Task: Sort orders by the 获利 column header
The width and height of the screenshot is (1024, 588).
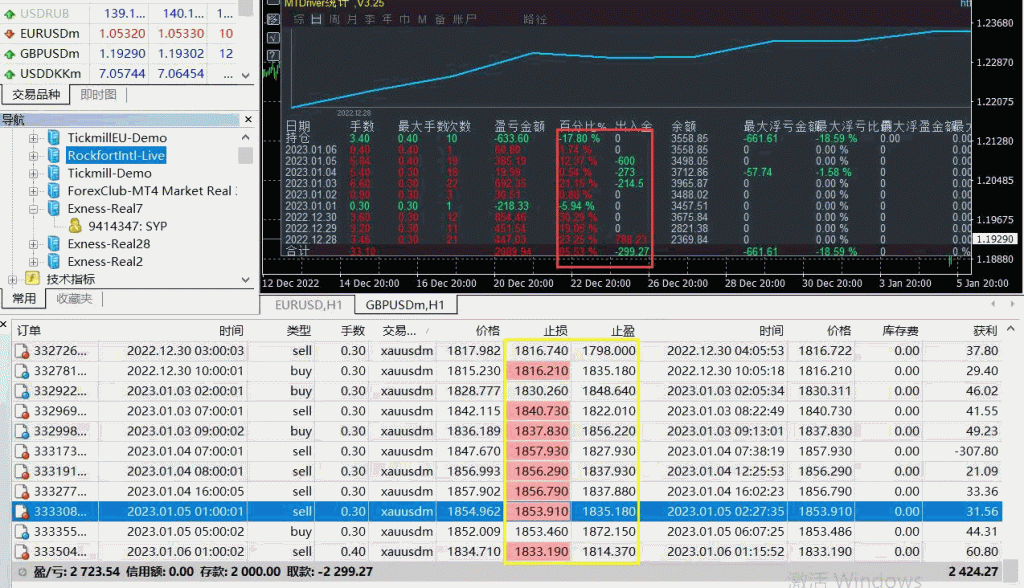Action: click(x=984, y=330)
